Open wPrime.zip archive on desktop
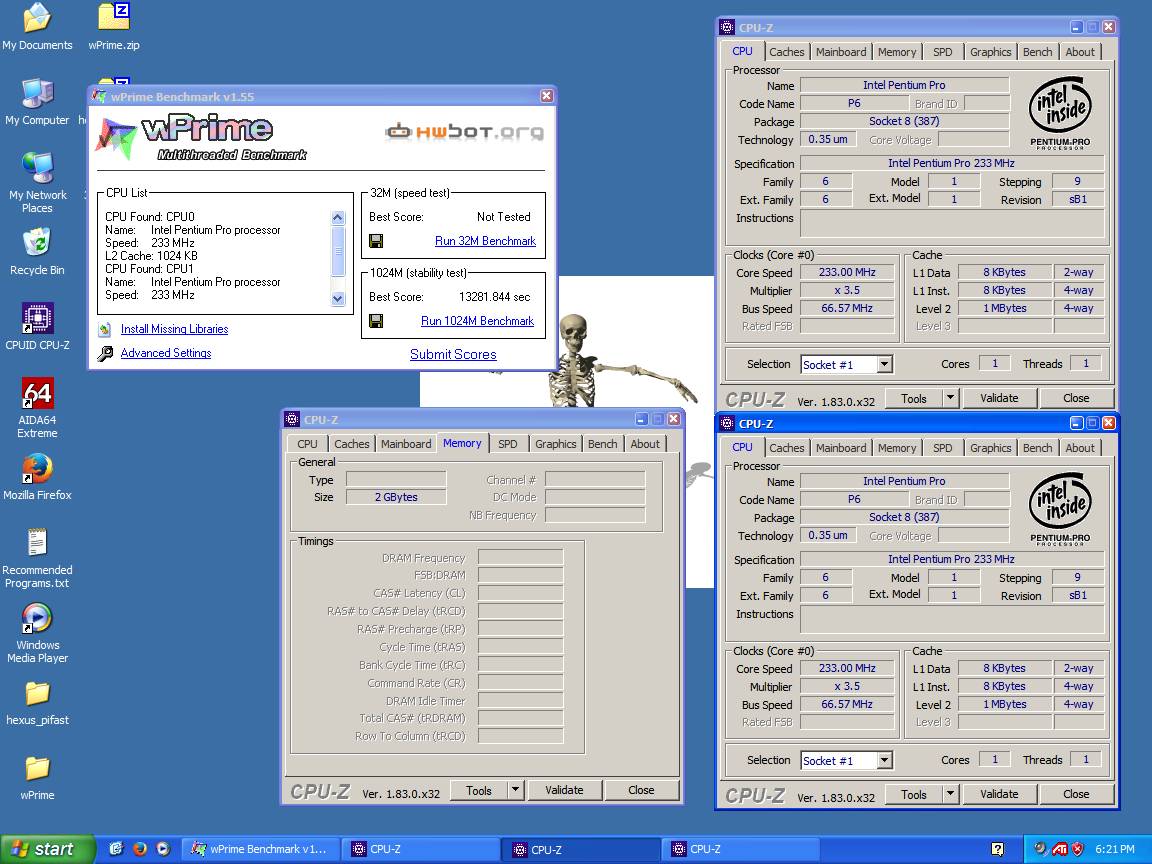The image size is (1152, 864). 114,26
